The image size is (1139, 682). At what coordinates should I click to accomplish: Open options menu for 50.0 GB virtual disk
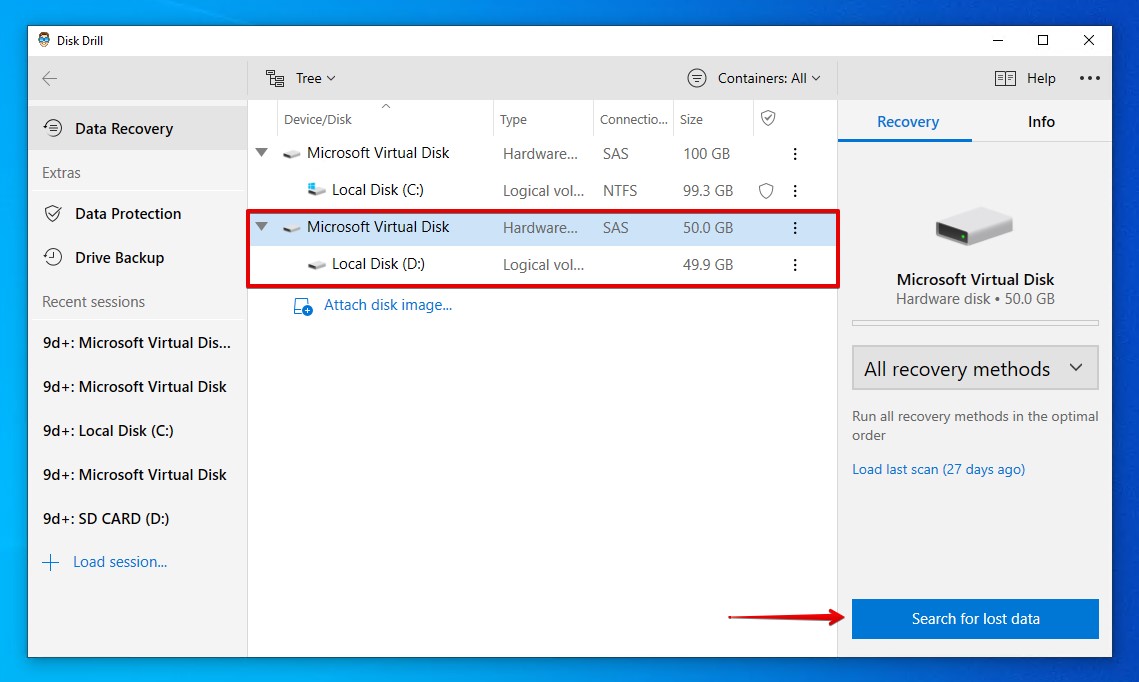click(795, 228)
